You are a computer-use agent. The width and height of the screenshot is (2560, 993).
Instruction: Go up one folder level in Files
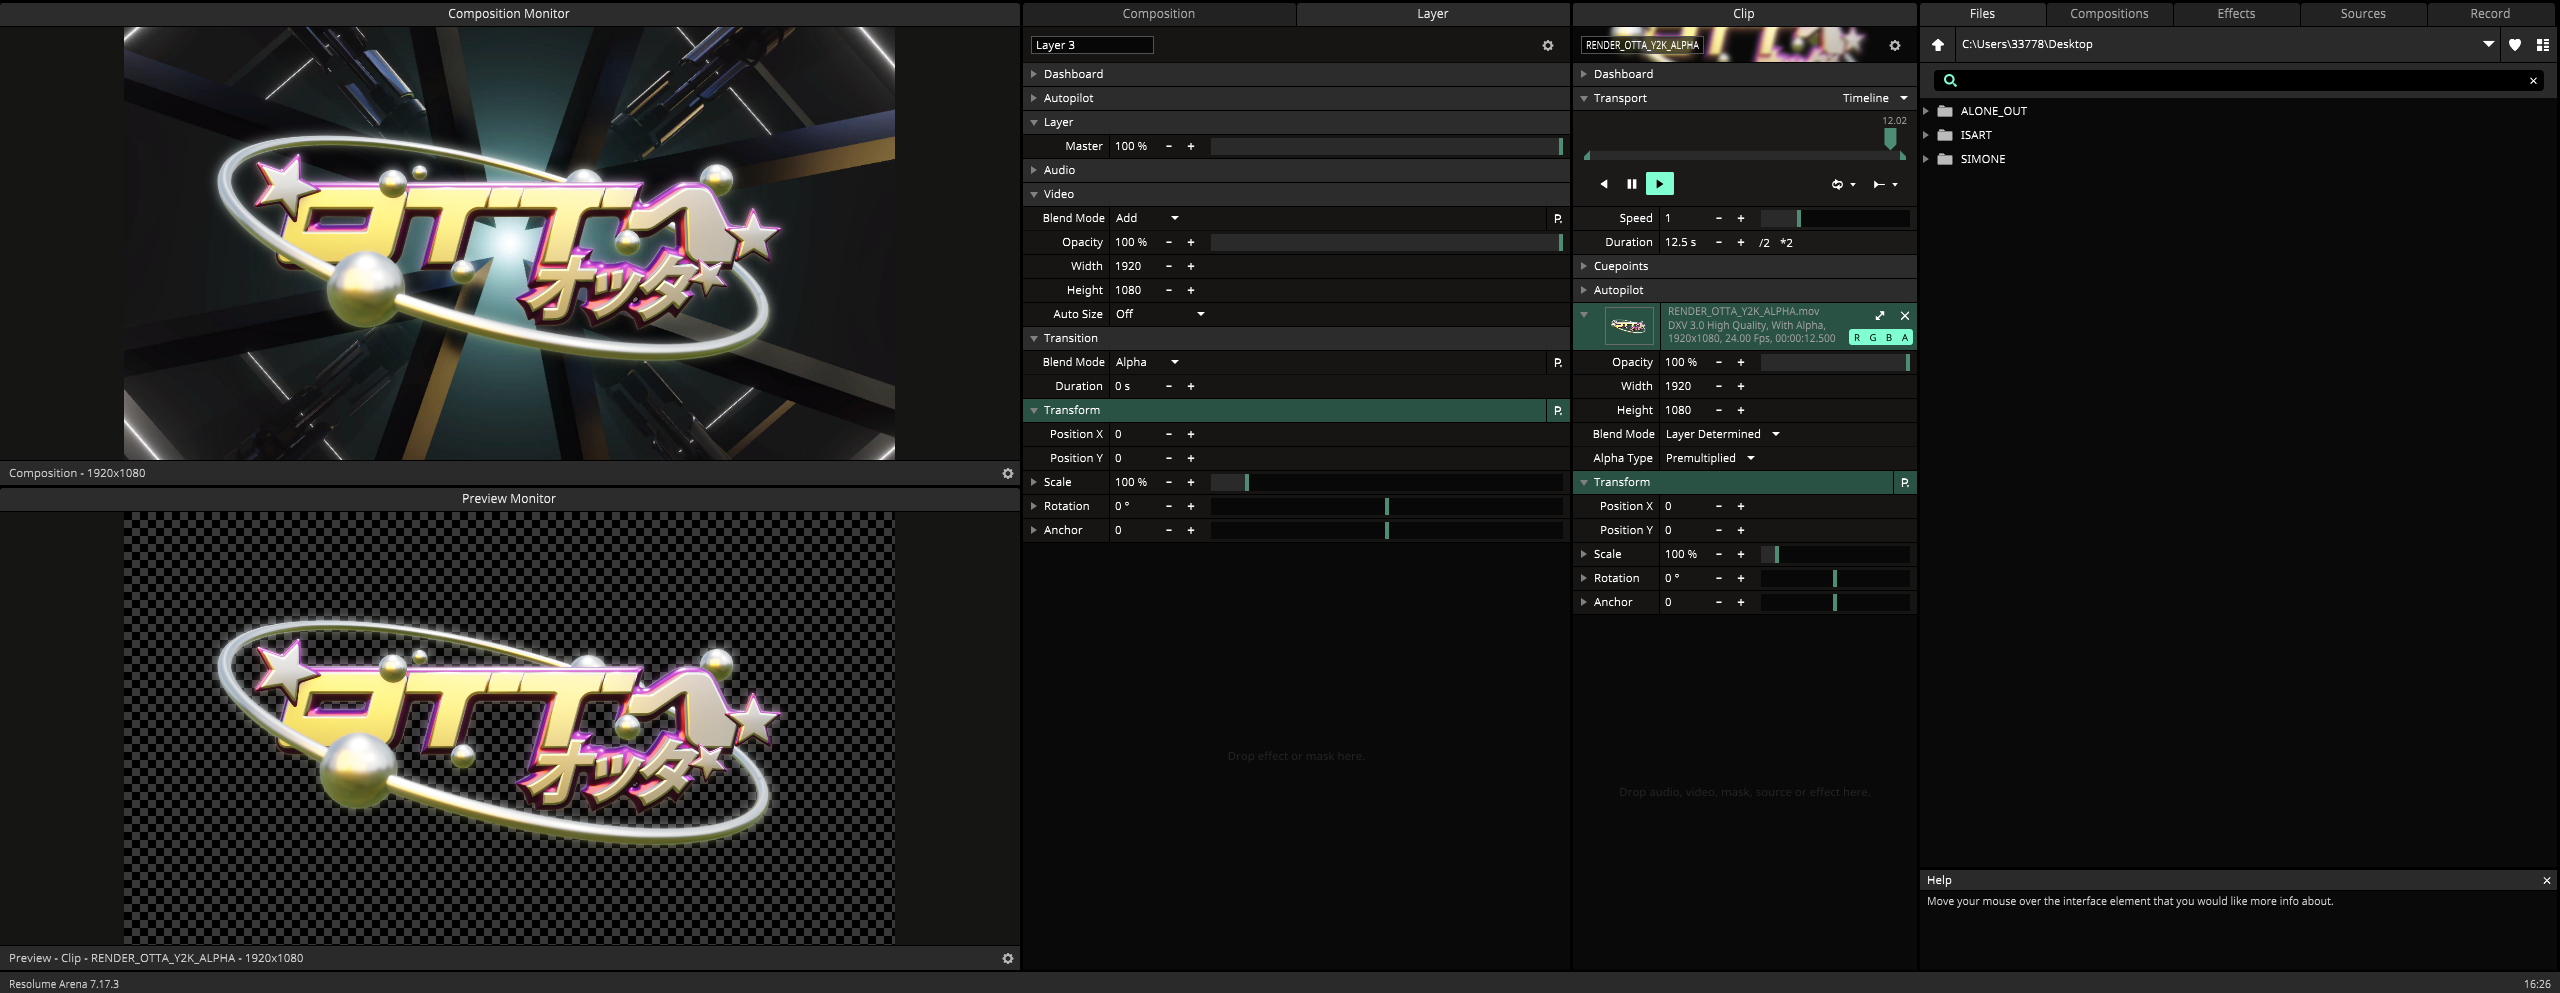pos(1938,45)
